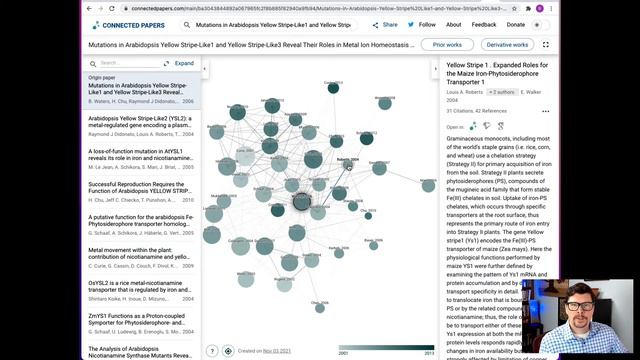Click the magnifier icon in header search
640x360 pixels.
click(x=187, y=25)
